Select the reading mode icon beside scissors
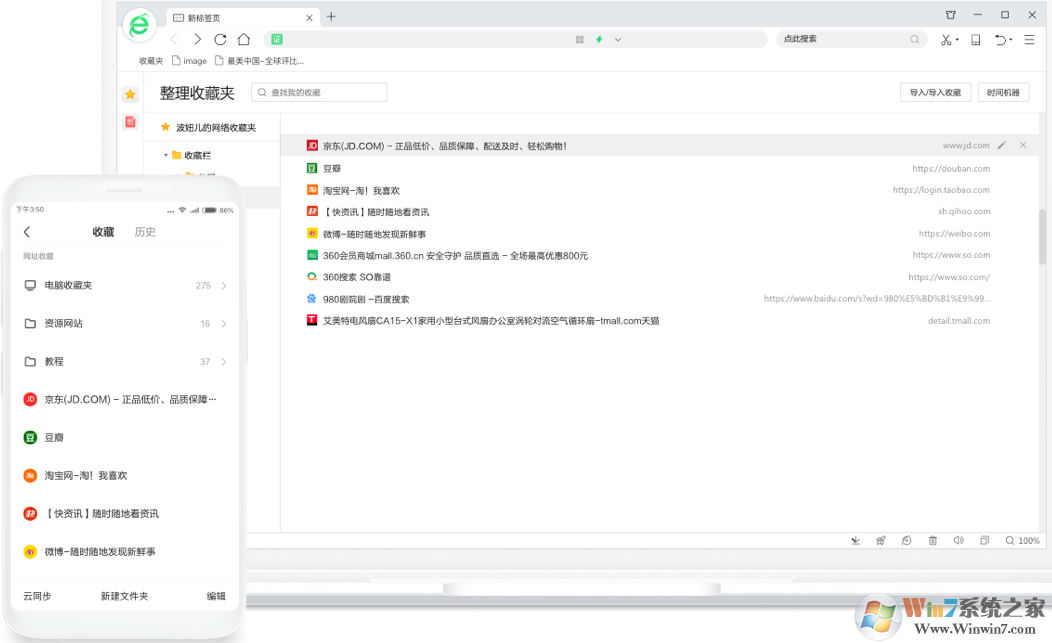 975,39
